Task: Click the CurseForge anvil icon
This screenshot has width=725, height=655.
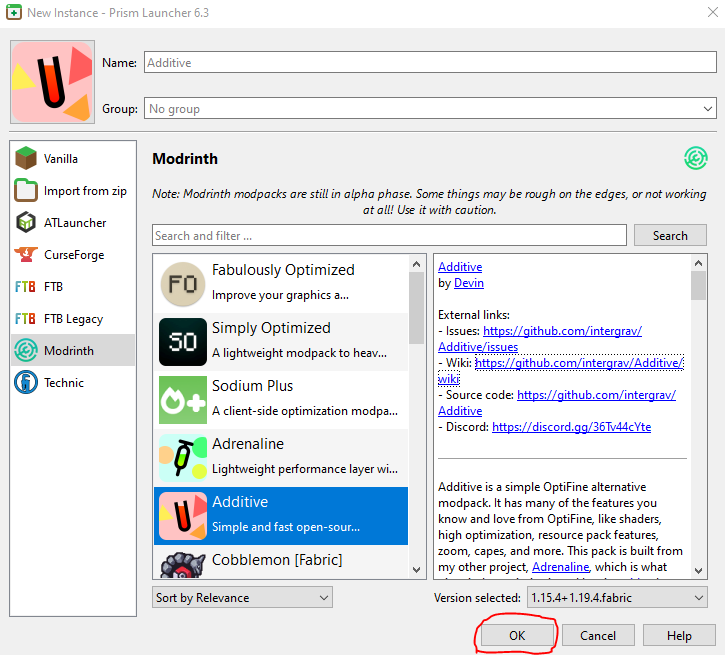Action: click(26, 254)
